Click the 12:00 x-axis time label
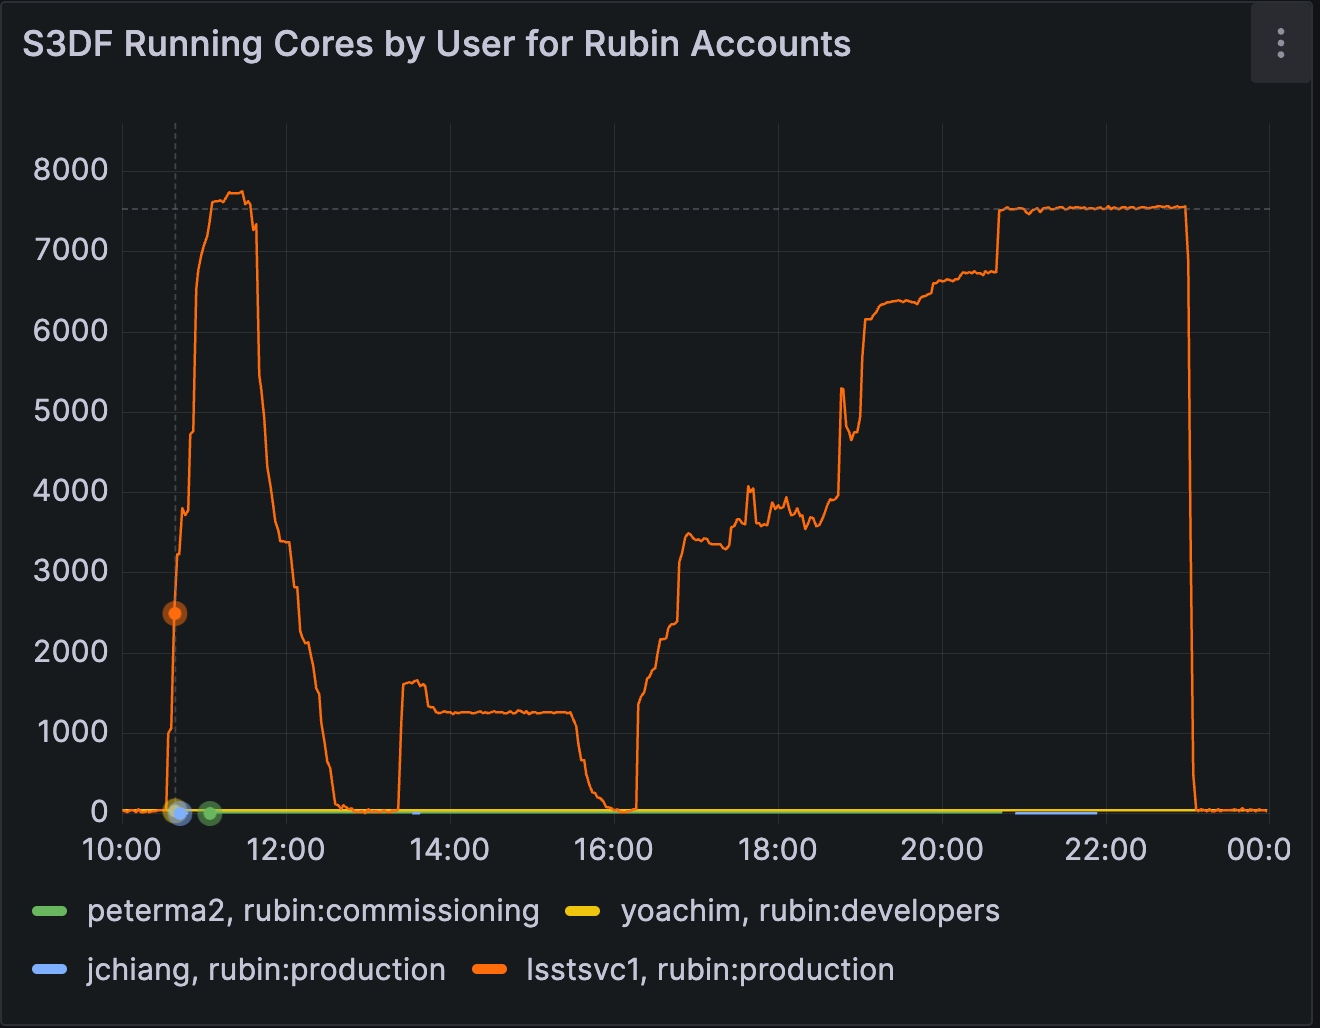The height and width of the screenshot is (1028, 1320). 285,850
